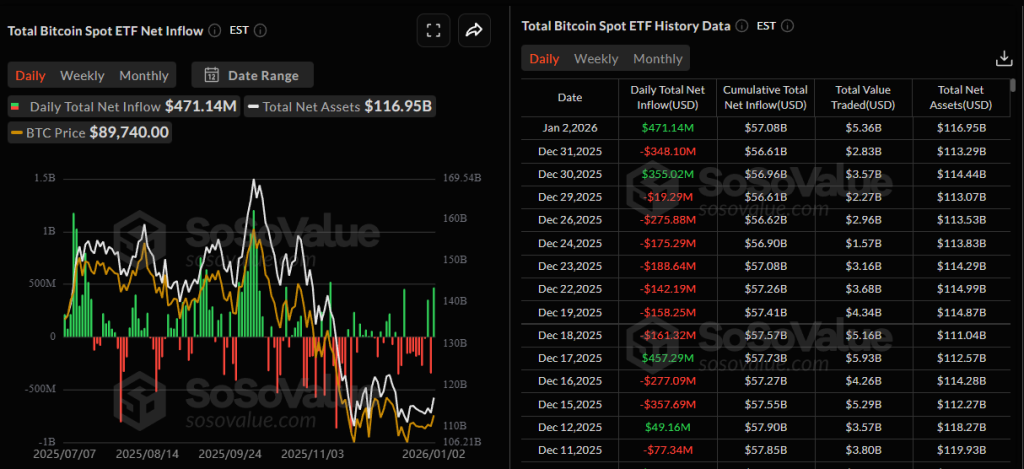Click the Jan 2,2026 table row date
Image resolution: width=1024 pixels, height=469 pixels.
tap(569, 128)
